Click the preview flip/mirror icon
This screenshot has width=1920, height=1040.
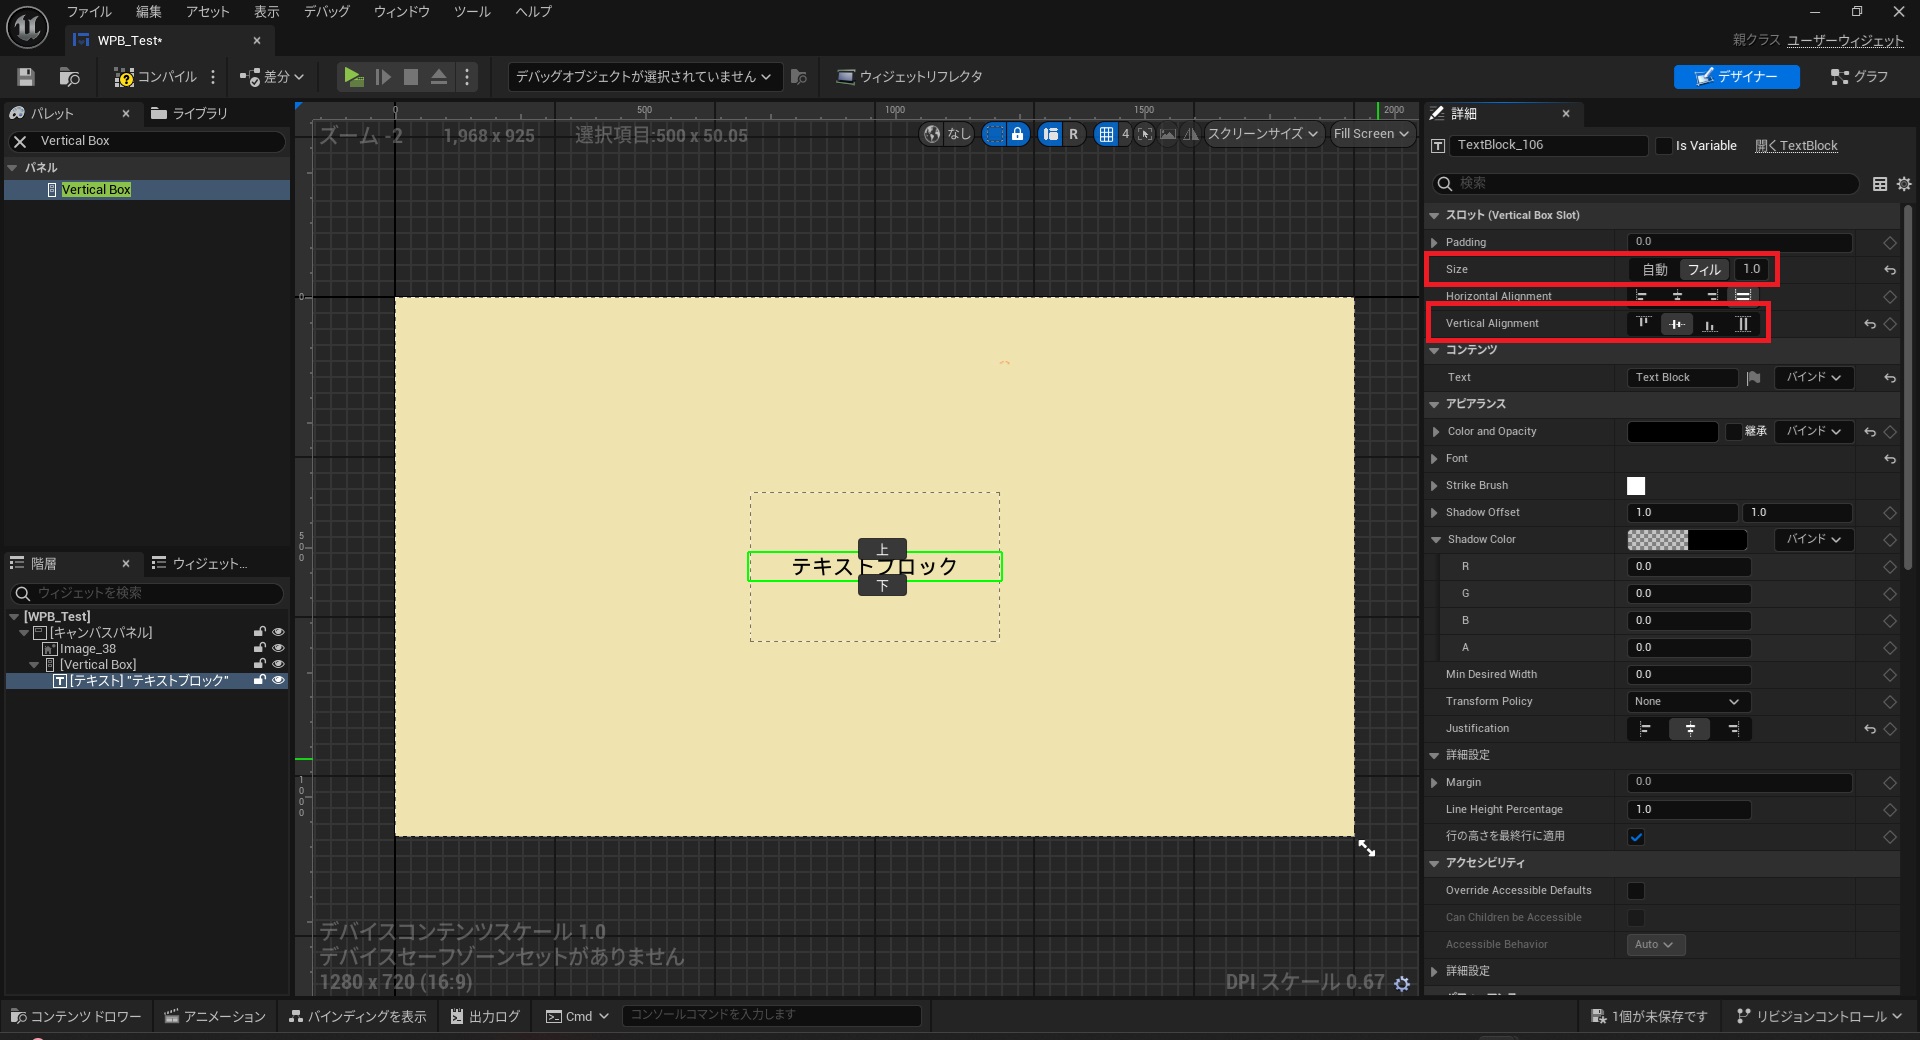(x=1189, y=134)
